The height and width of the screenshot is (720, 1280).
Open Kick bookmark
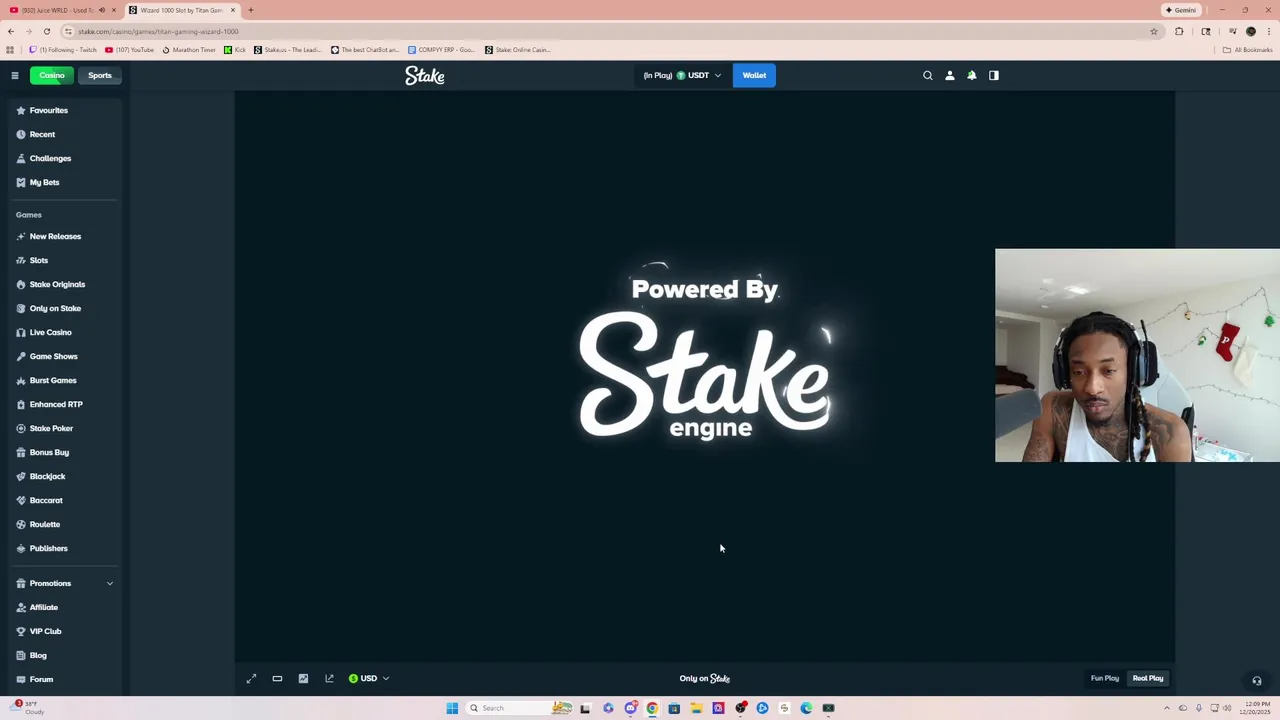(x=235, y=50)
